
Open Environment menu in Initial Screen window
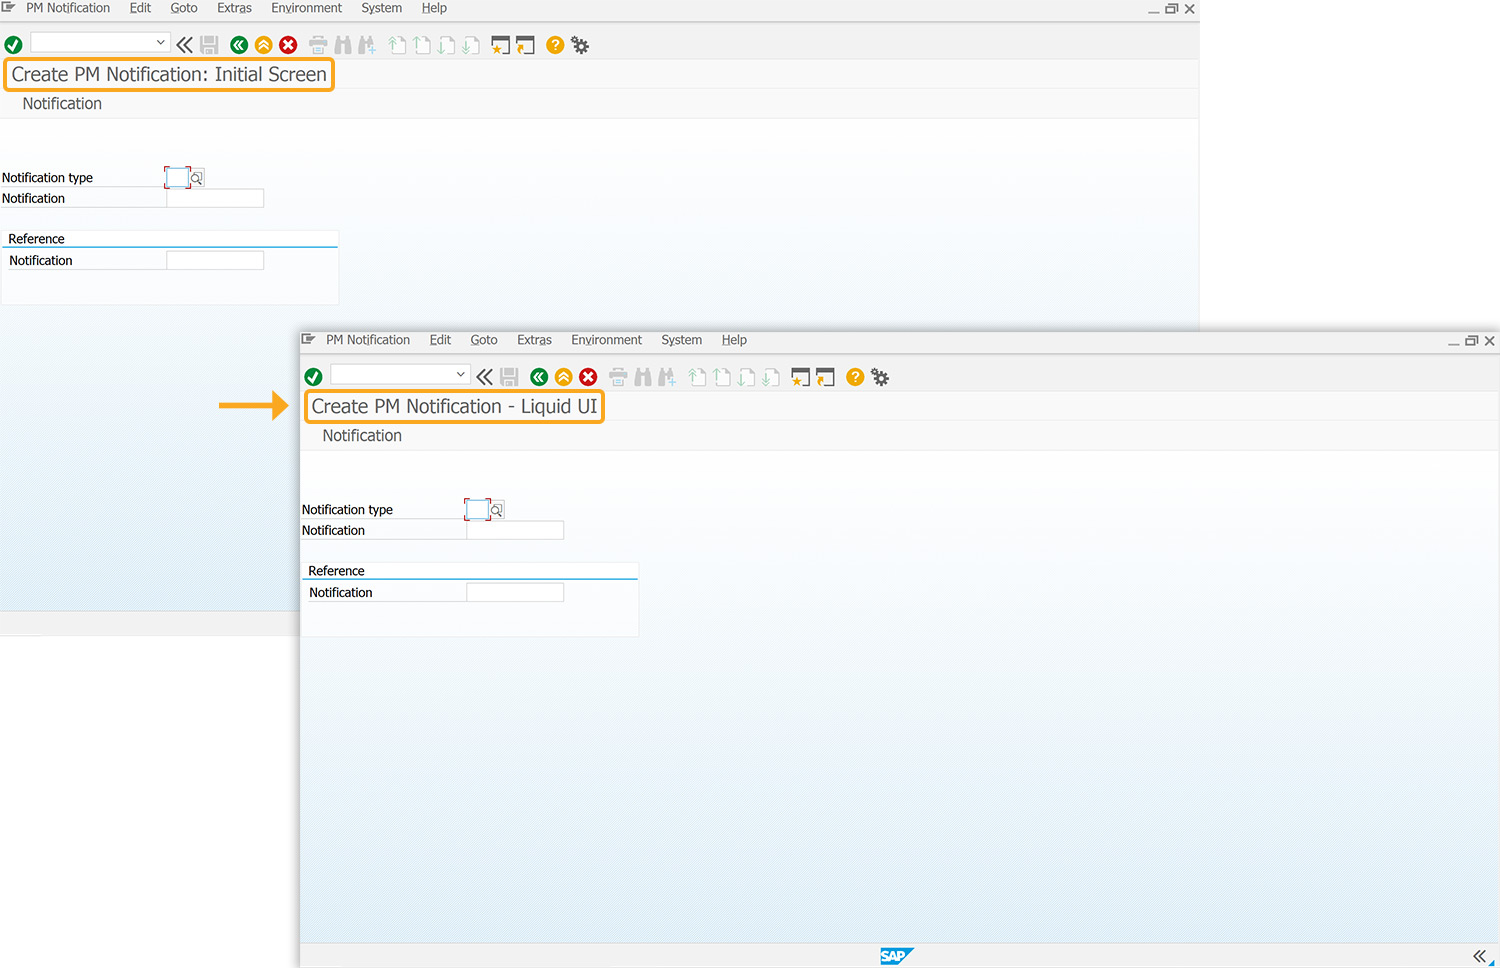pyautogui.click(x=306, y=8)
